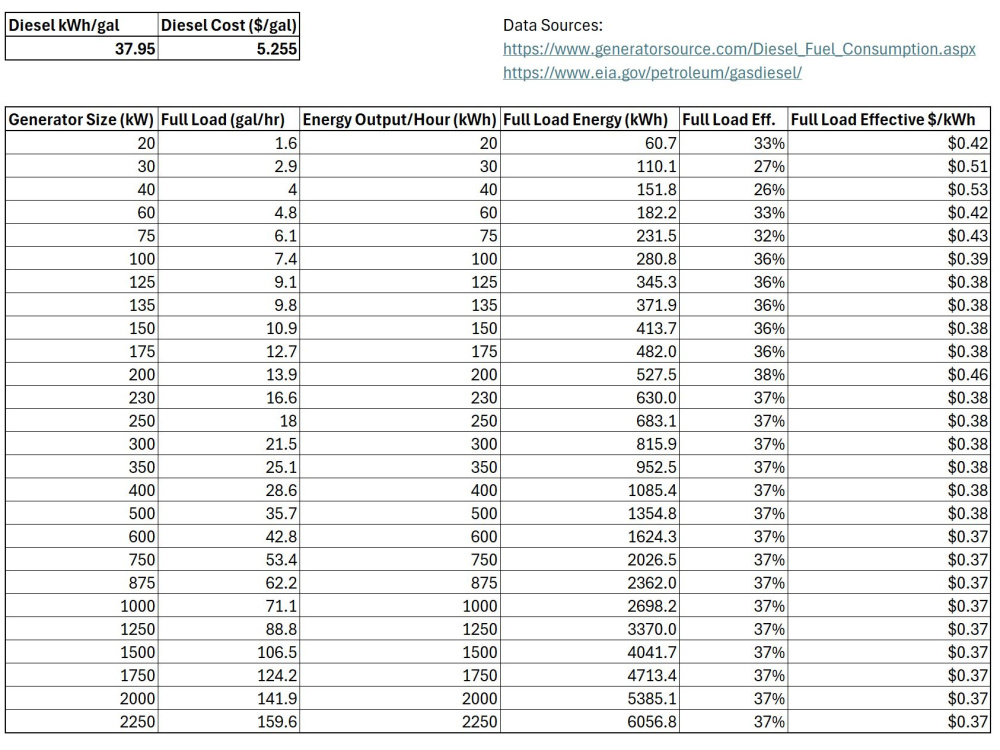Click the 6056.8 full load energy cell

point(590,721)
